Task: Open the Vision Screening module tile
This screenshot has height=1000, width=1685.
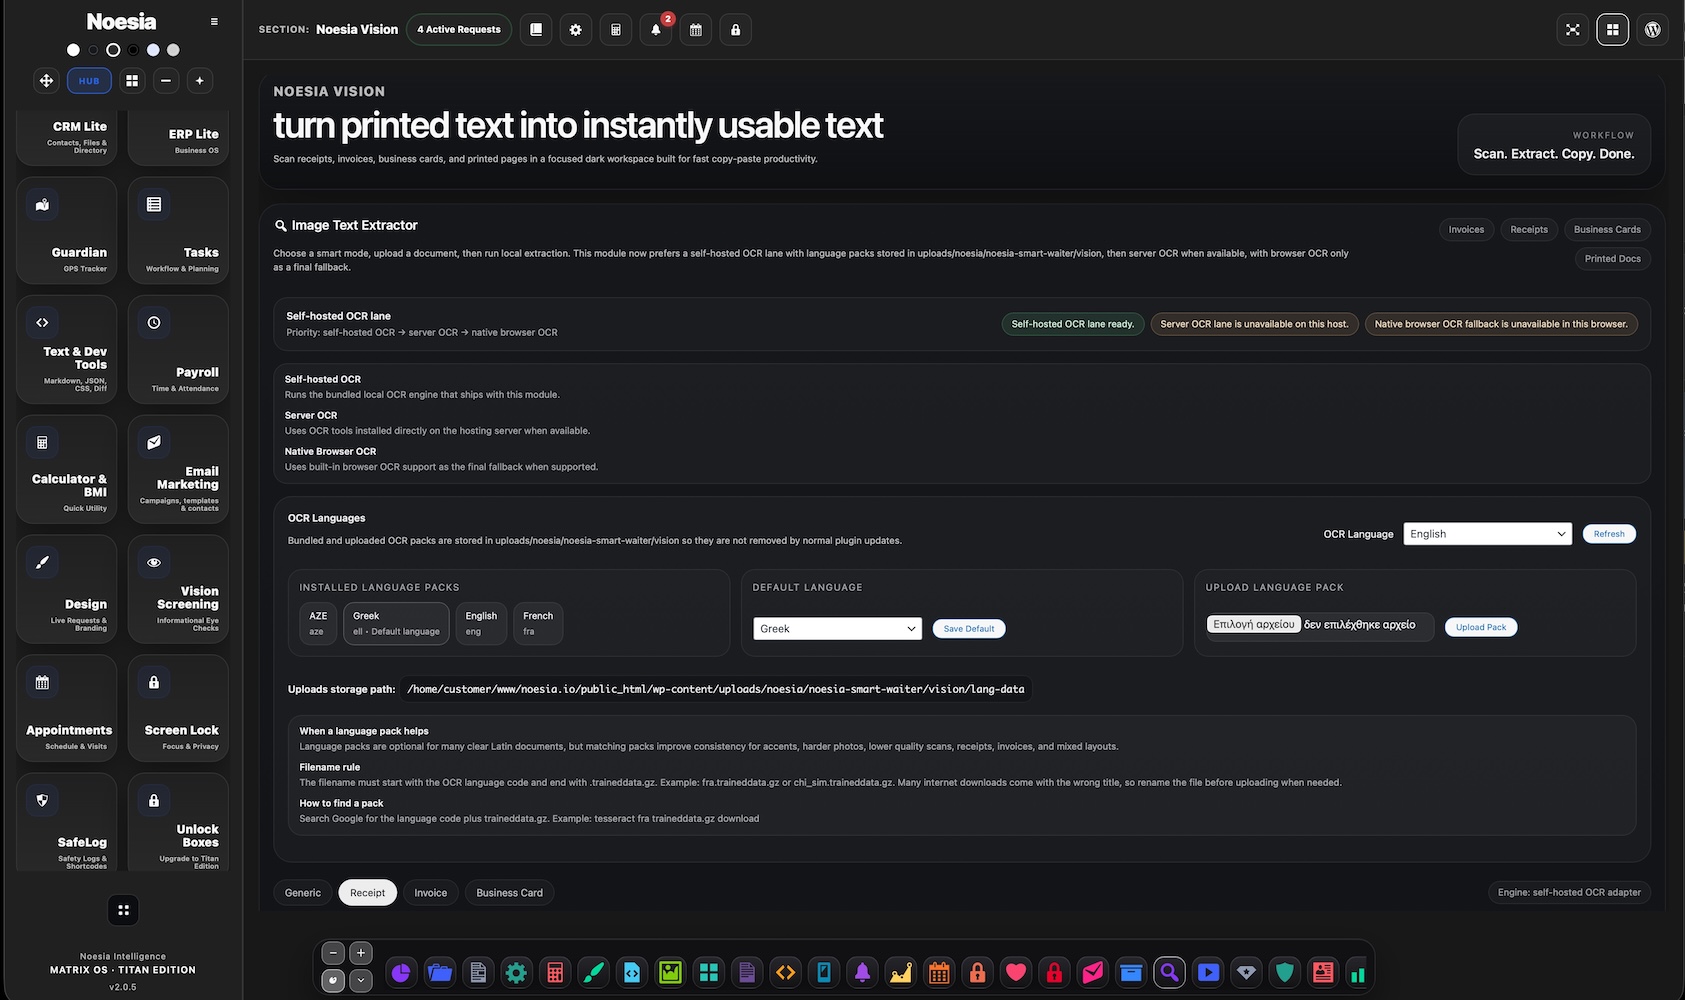Action: click(178, 589)
